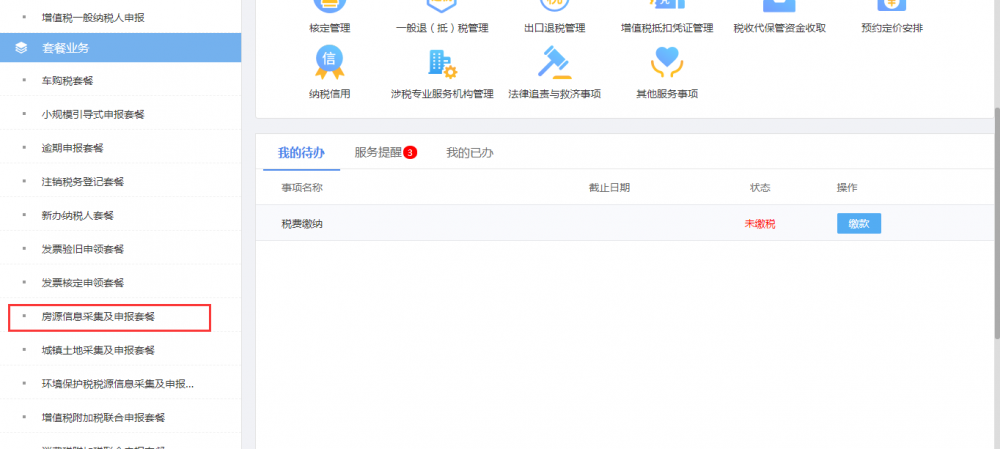The height and width of the screenshot is (449, 1000).
Task: Open 涉税专业服务机构管理 icon
Action: point(442,63)
